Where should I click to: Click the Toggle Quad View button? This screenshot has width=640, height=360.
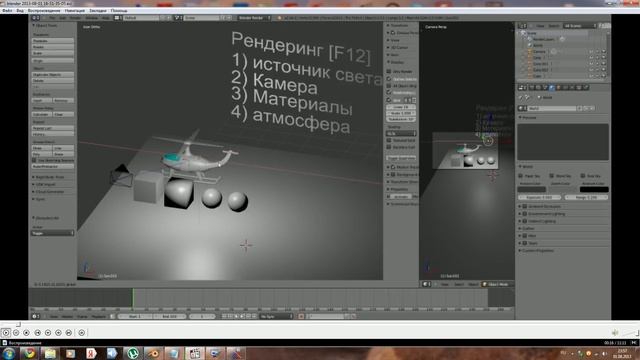[x=401, y=158]
